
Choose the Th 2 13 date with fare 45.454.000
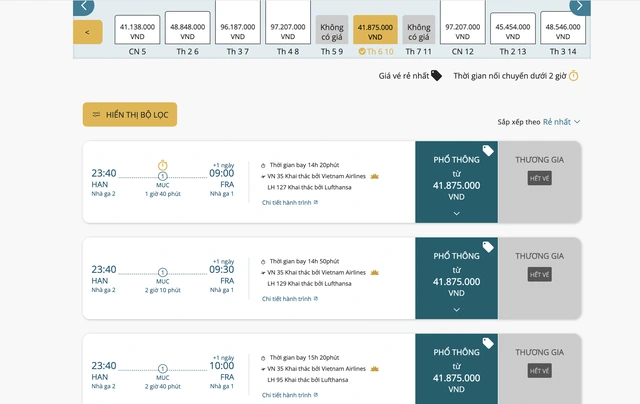(x=513, y=30)
